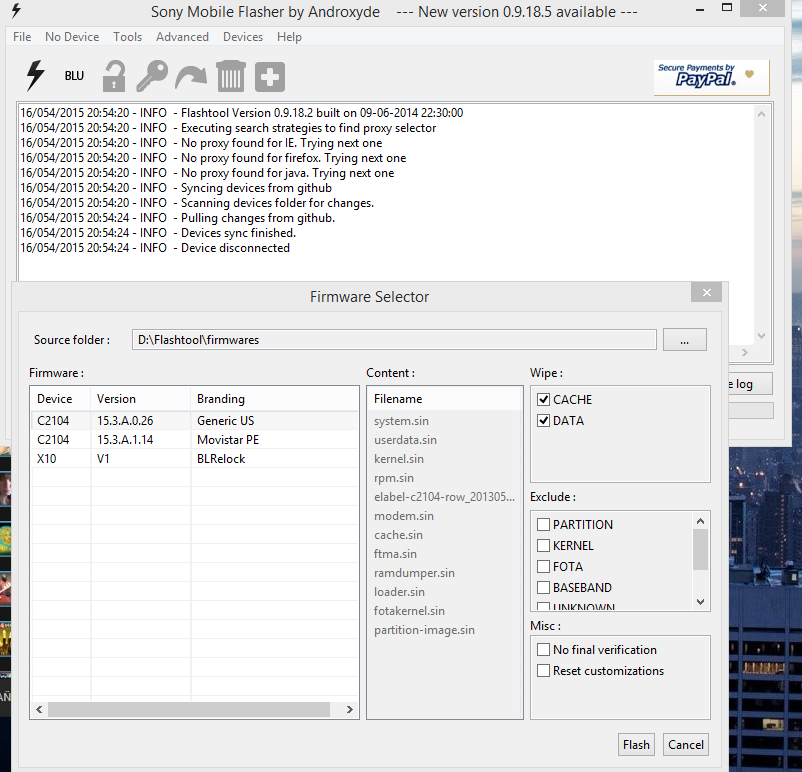Click kernel.sin in Content list
802x772 pixels.
pyautogui.click(x=399, y=459)
